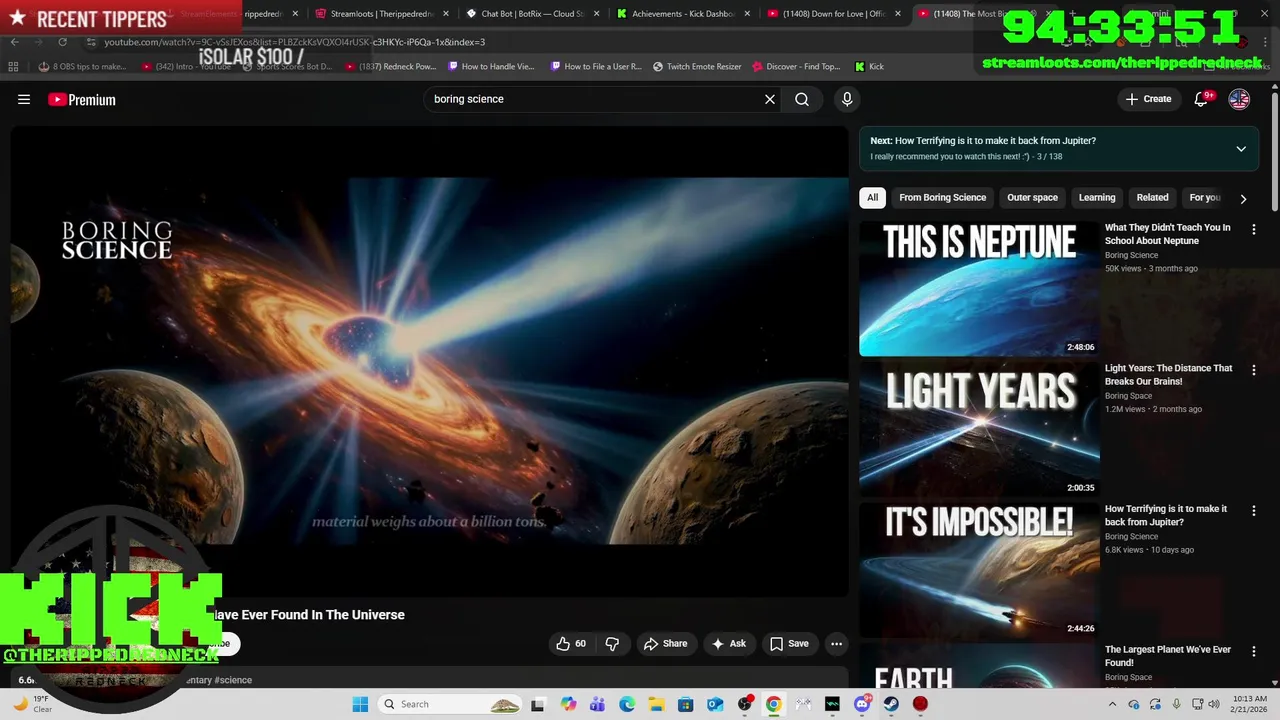Image resolution: width=1280 pixels, height=720 pixels.
Task: Open How Terrifying back from Jupiter title
Action: [1165, 515]
